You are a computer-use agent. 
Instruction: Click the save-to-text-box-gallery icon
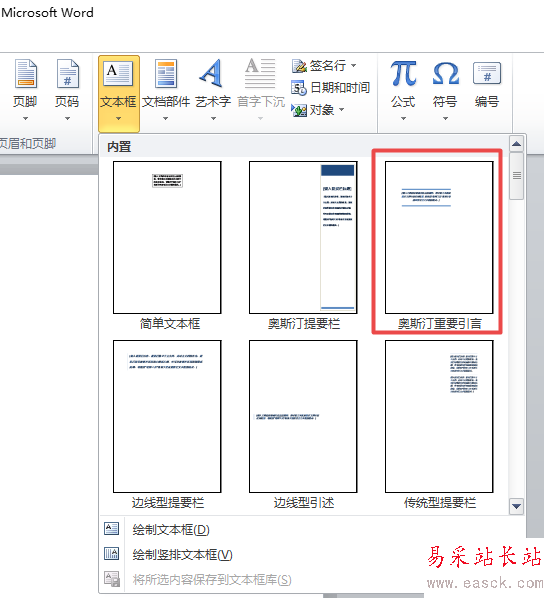tap(112, 579)
